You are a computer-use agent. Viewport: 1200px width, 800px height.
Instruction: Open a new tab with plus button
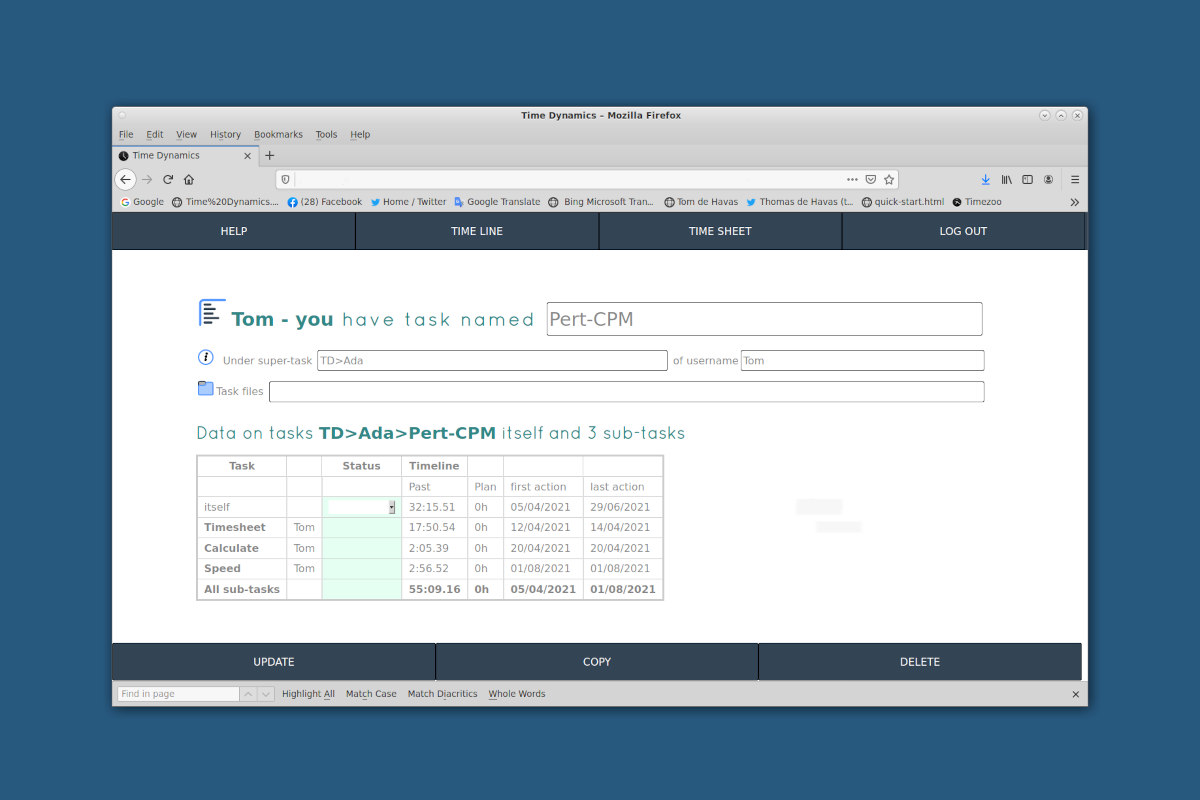pos(270,155)
